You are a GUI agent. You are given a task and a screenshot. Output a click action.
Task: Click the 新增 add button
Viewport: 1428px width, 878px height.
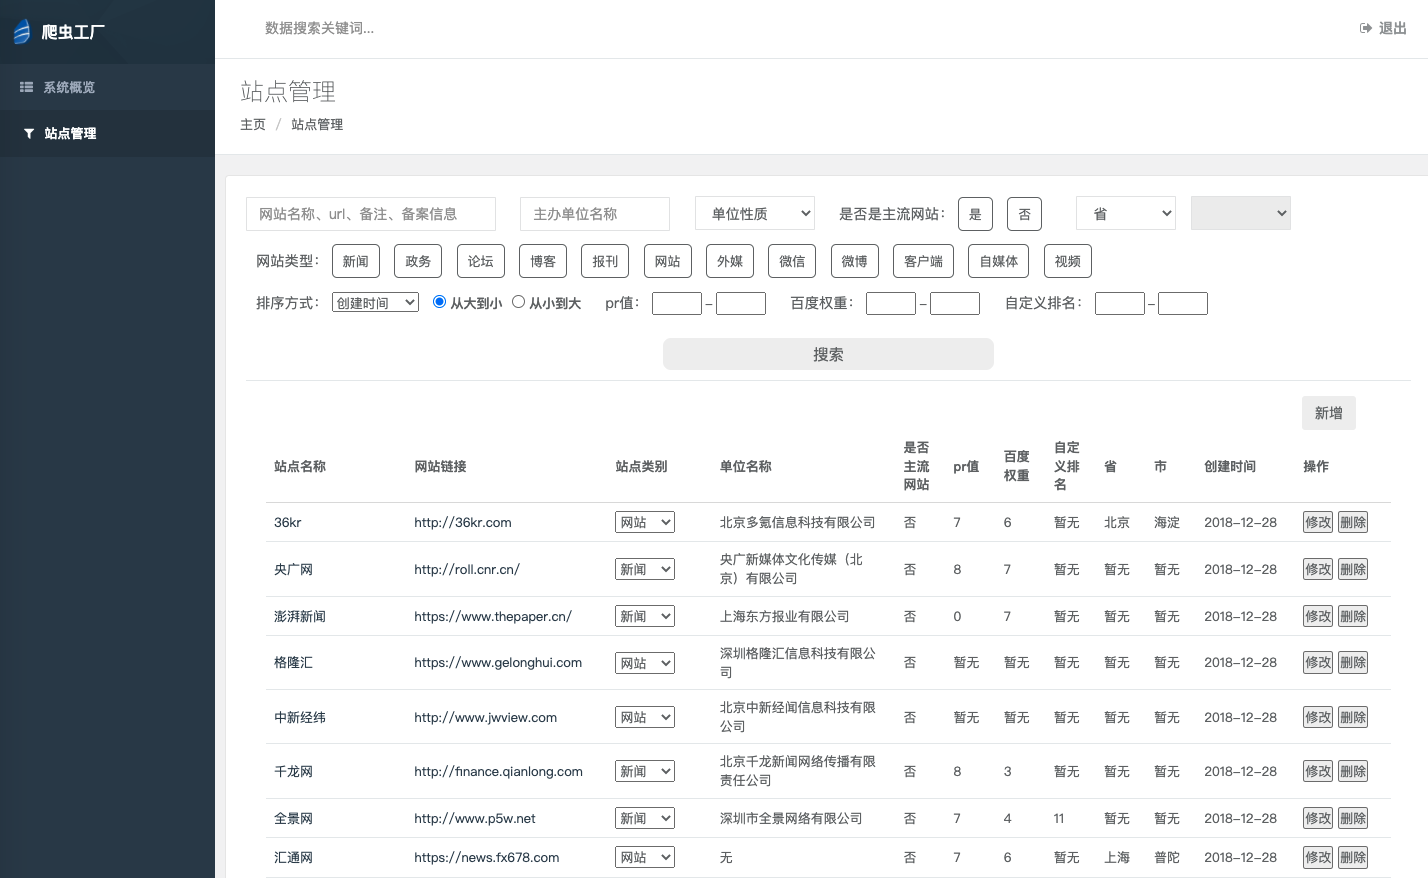coord(1328,413)
